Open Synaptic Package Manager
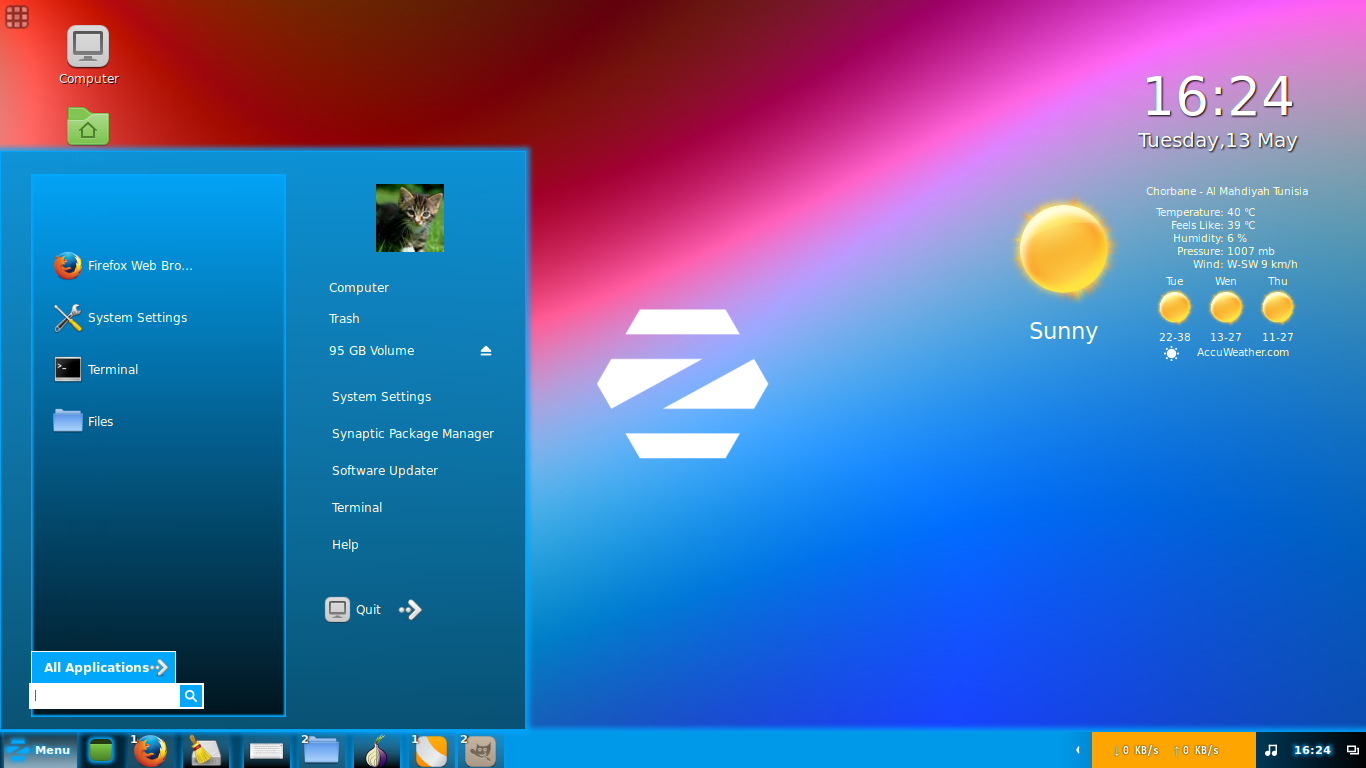The height and width of the screenshot is (768, 1366). tap(413, 434)
